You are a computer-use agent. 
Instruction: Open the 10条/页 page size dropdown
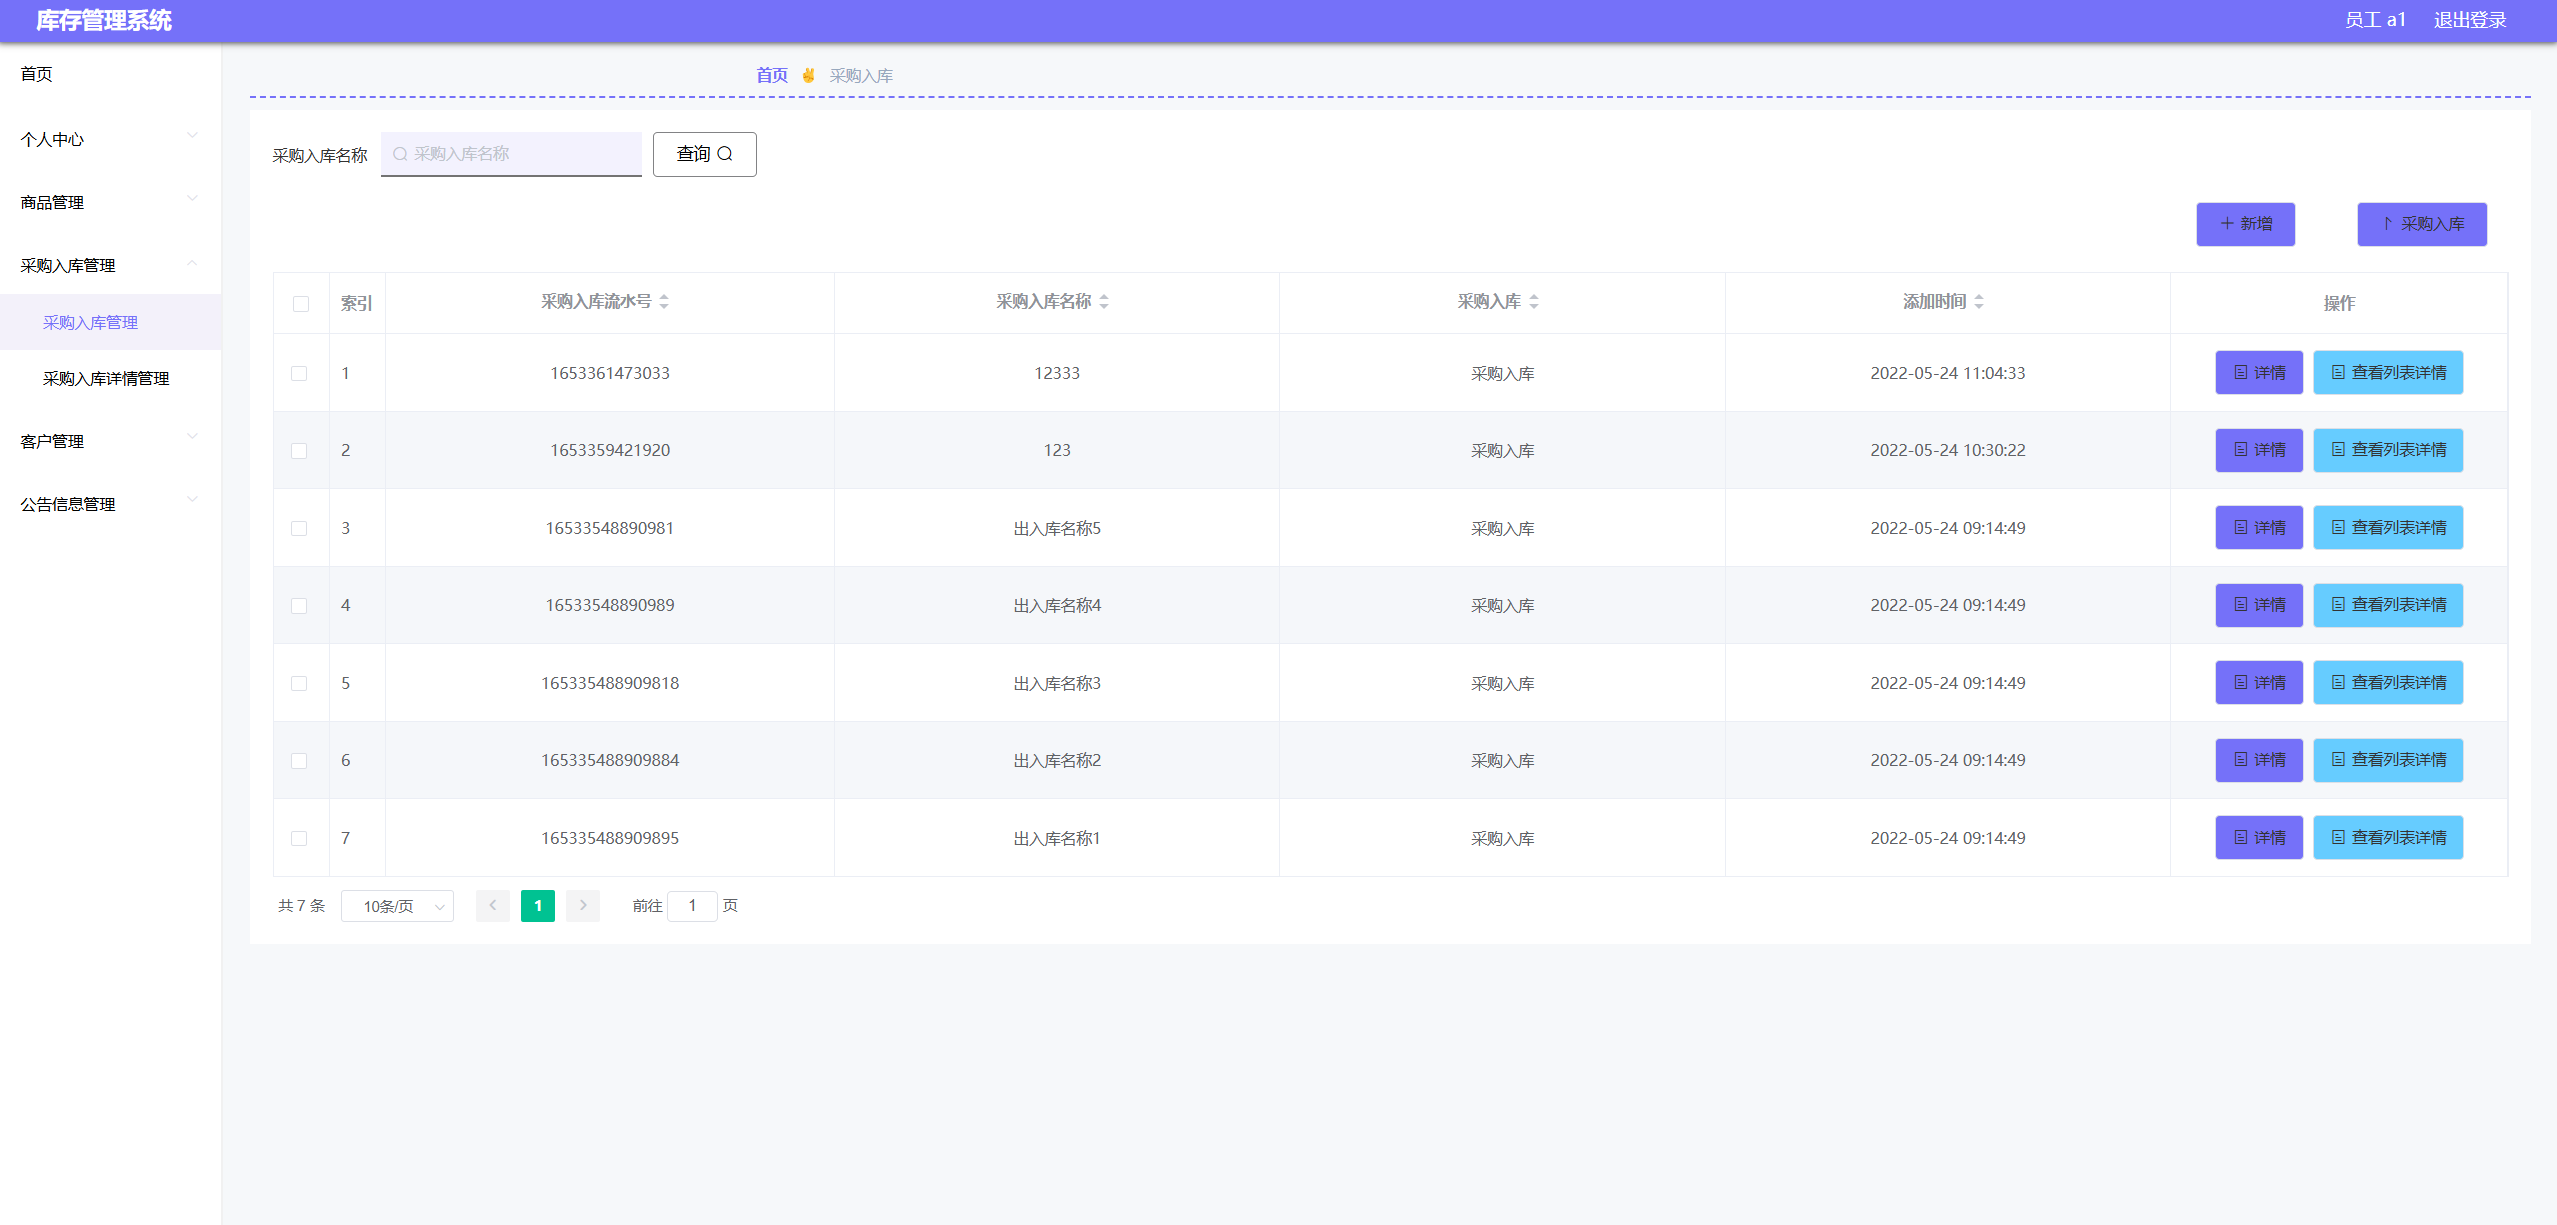click(x=397, y=906)
